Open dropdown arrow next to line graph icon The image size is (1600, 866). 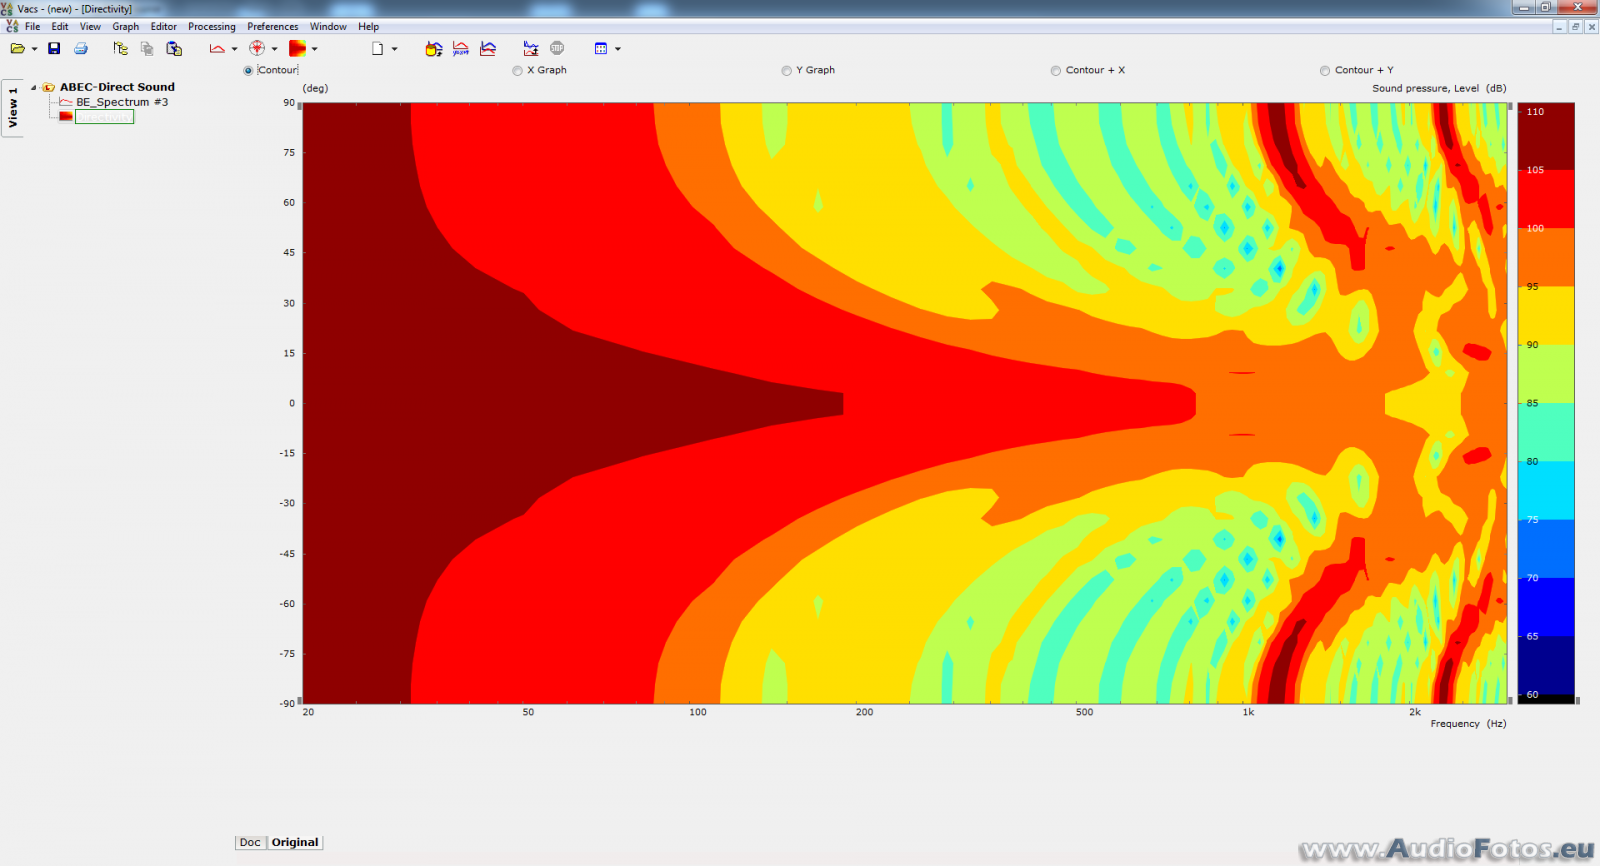(x=234, y=49)
